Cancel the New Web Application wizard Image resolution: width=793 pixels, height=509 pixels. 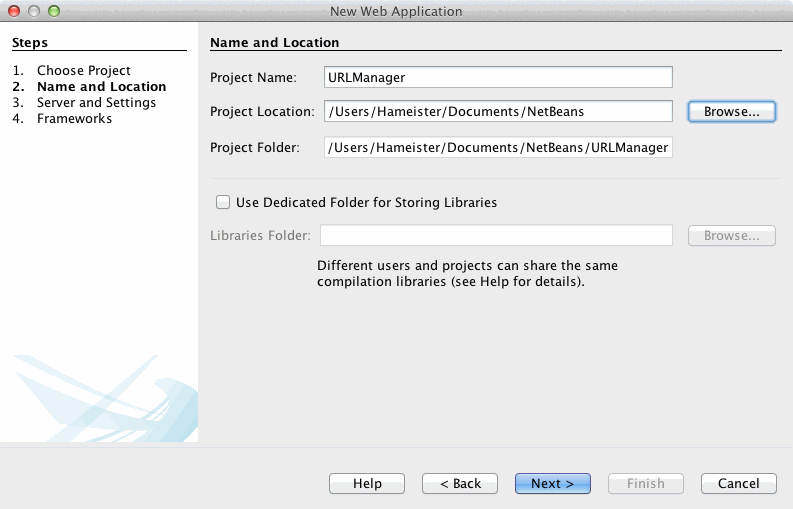click(x=738, y=484)
